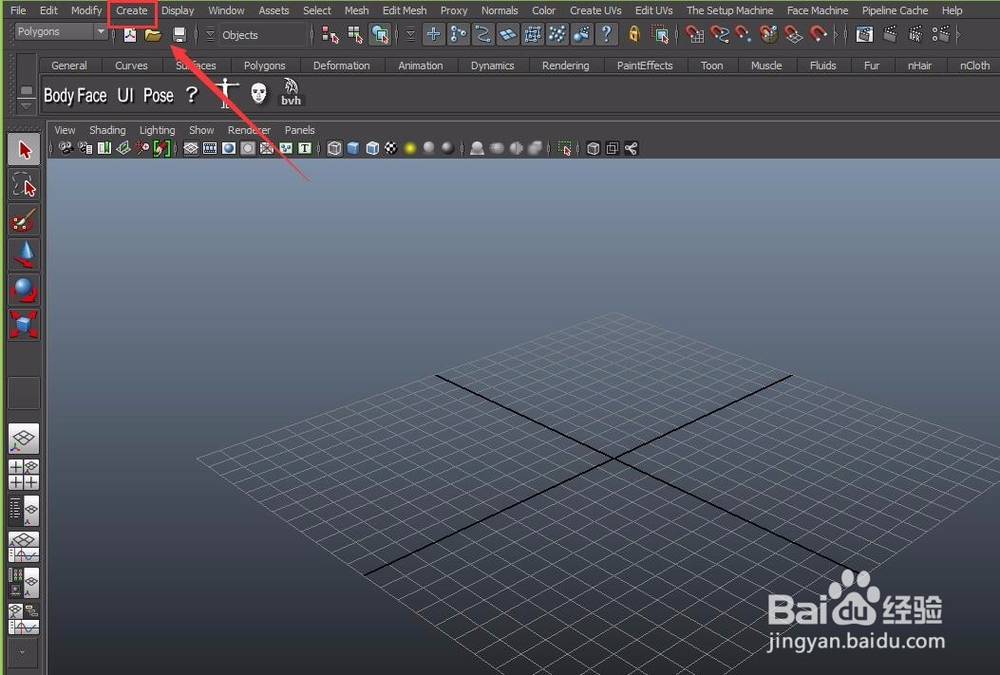Viewport: 1000px width, 675px height.
Task: Open the Render Settings clapper icon
Action: click(x=941, y=34)
